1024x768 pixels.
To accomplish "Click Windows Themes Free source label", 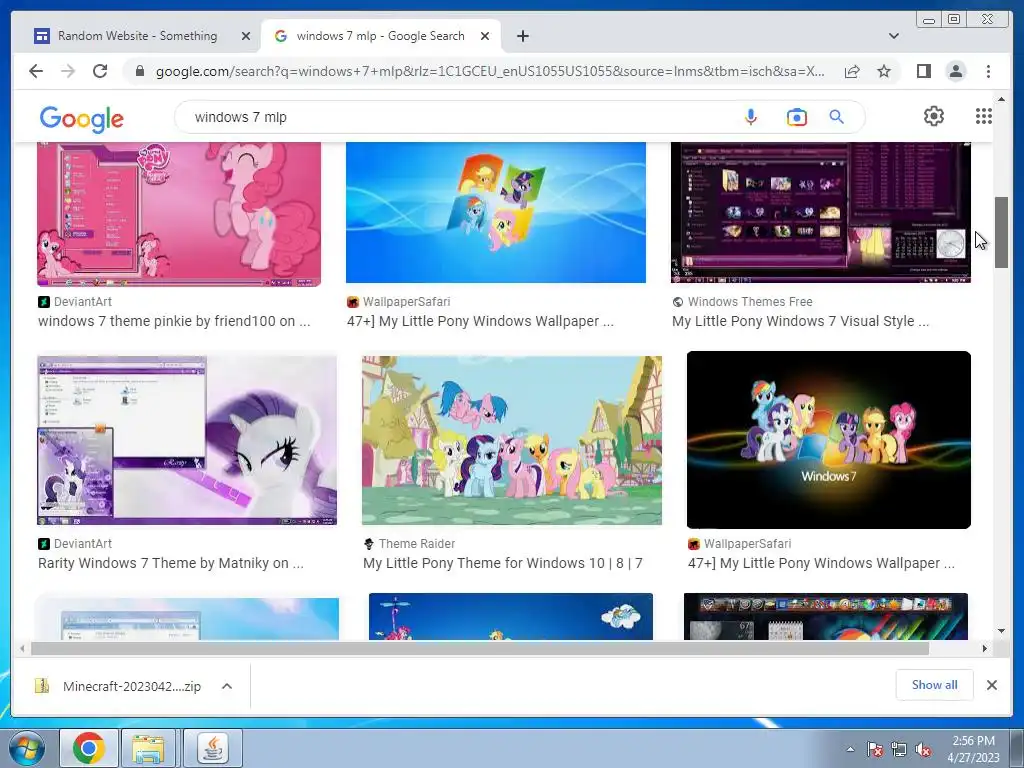I will tap(750, 302).
